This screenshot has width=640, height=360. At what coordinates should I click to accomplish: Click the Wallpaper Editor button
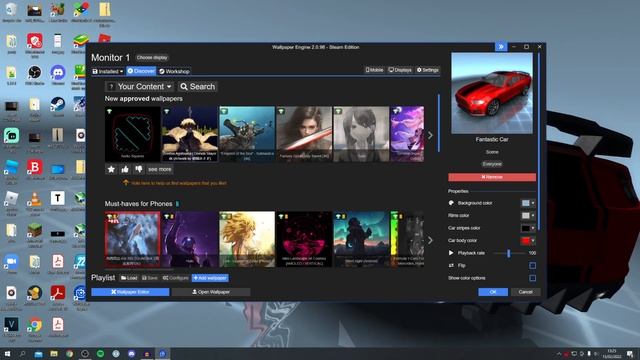click(130, 292)
